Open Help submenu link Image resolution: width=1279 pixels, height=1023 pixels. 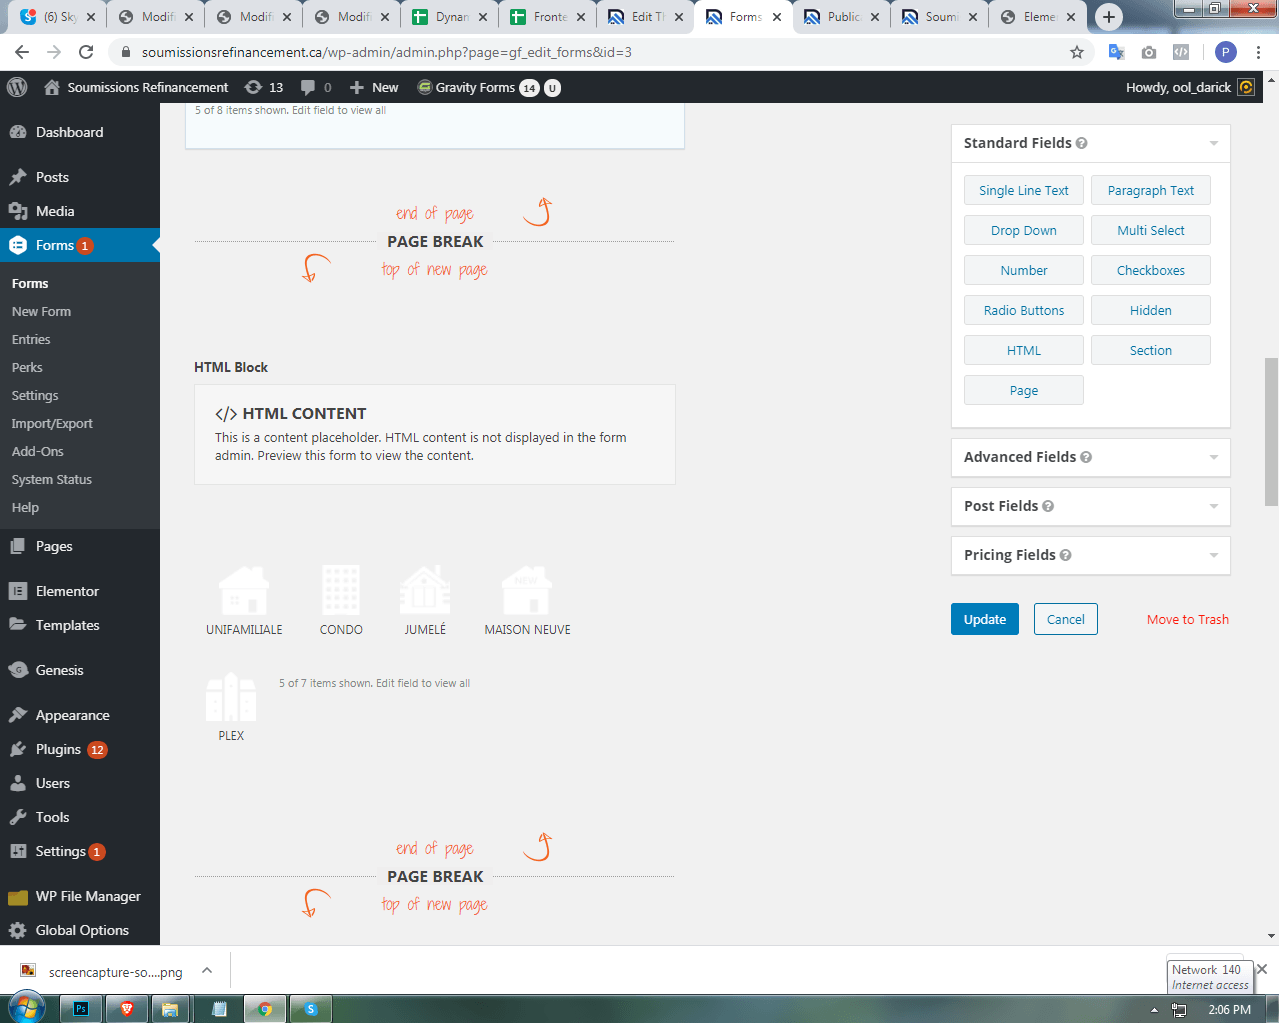25,507
